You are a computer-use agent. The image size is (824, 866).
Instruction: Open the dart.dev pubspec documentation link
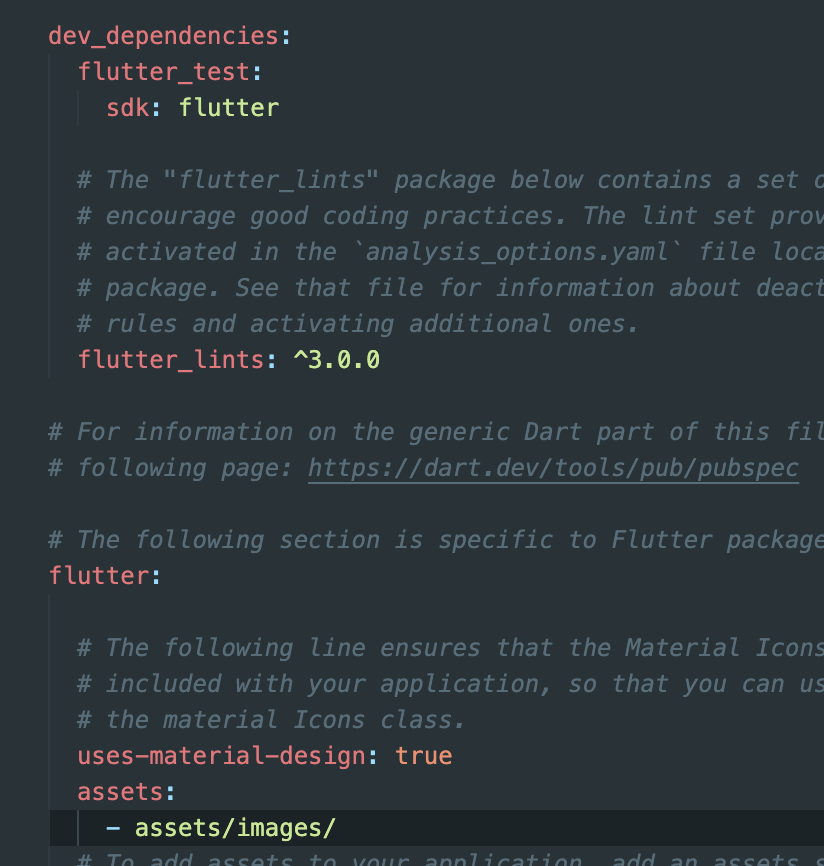point(553,468)
